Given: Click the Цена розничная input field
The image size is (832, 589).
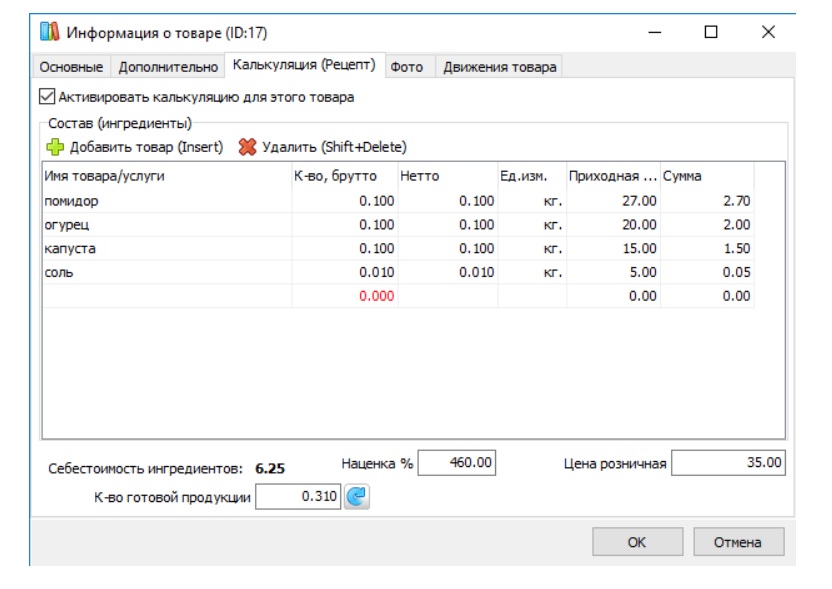Looking at the screenshot, I should [728, 463].
